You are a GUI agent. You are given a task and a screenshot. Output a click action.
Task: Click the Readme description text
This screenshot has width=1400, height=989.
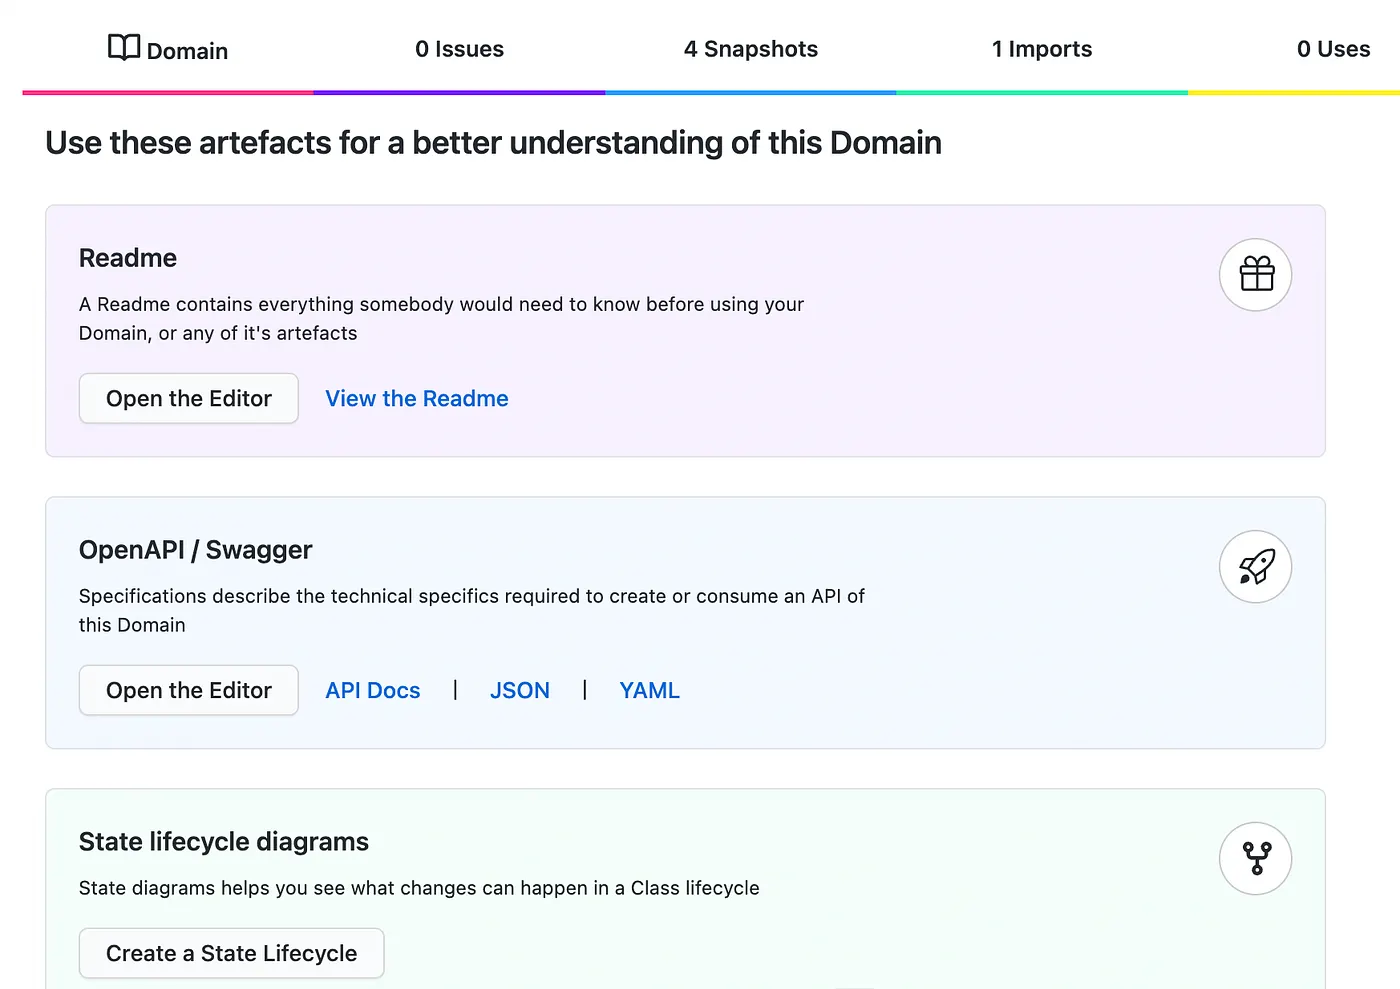click(441, 318)
